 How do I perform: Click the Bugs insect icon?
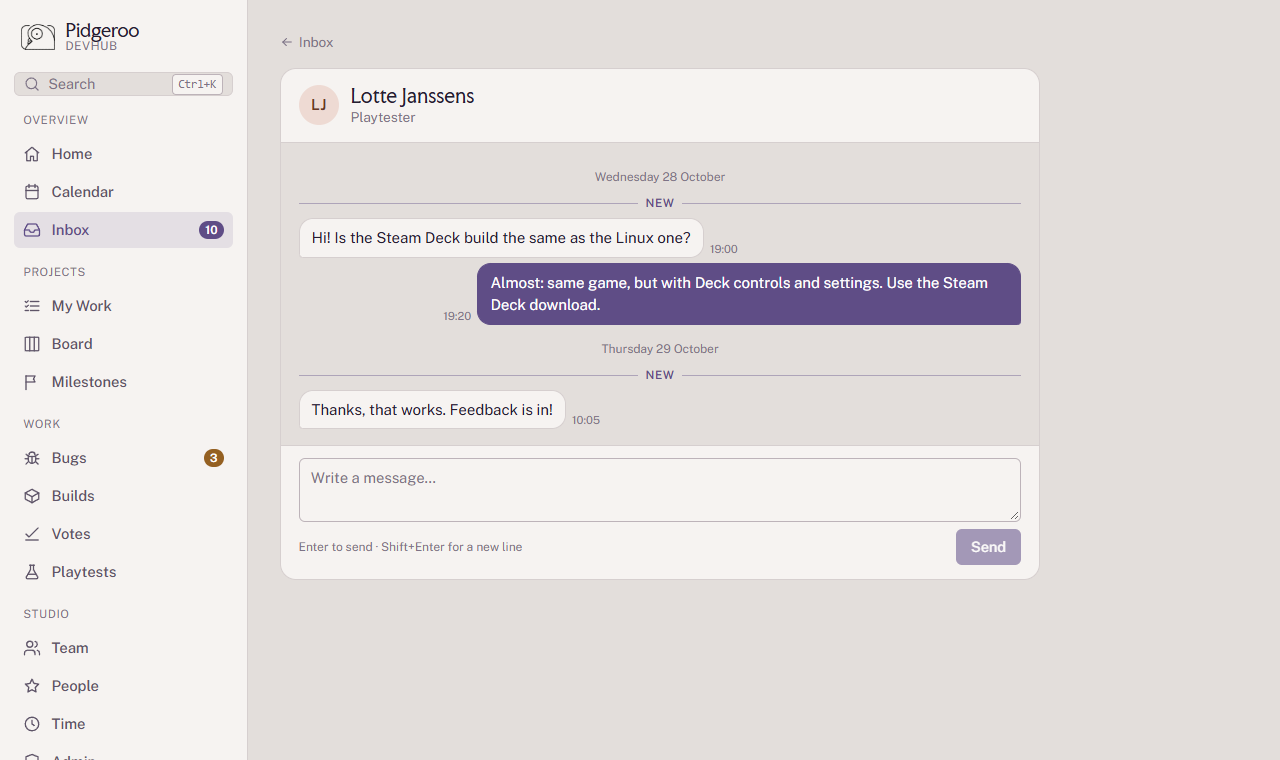pyautogui.click(x=32, y=458)
